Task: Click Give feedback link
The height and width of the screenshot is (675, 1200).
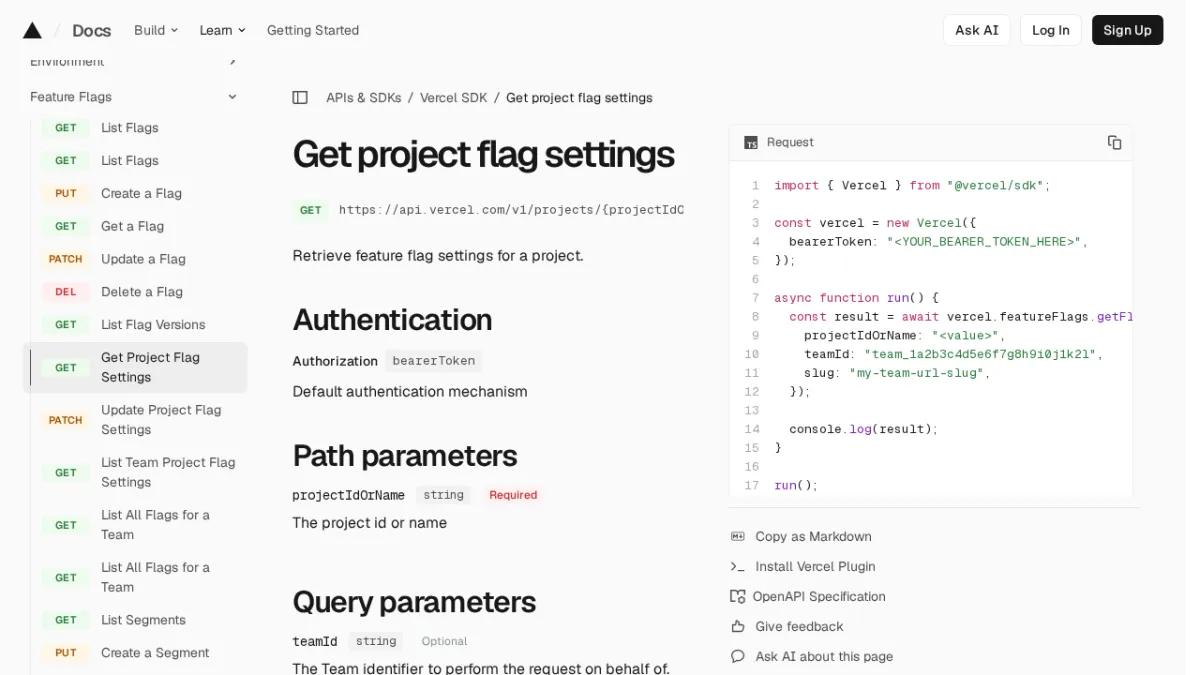Action: (799, 627)
